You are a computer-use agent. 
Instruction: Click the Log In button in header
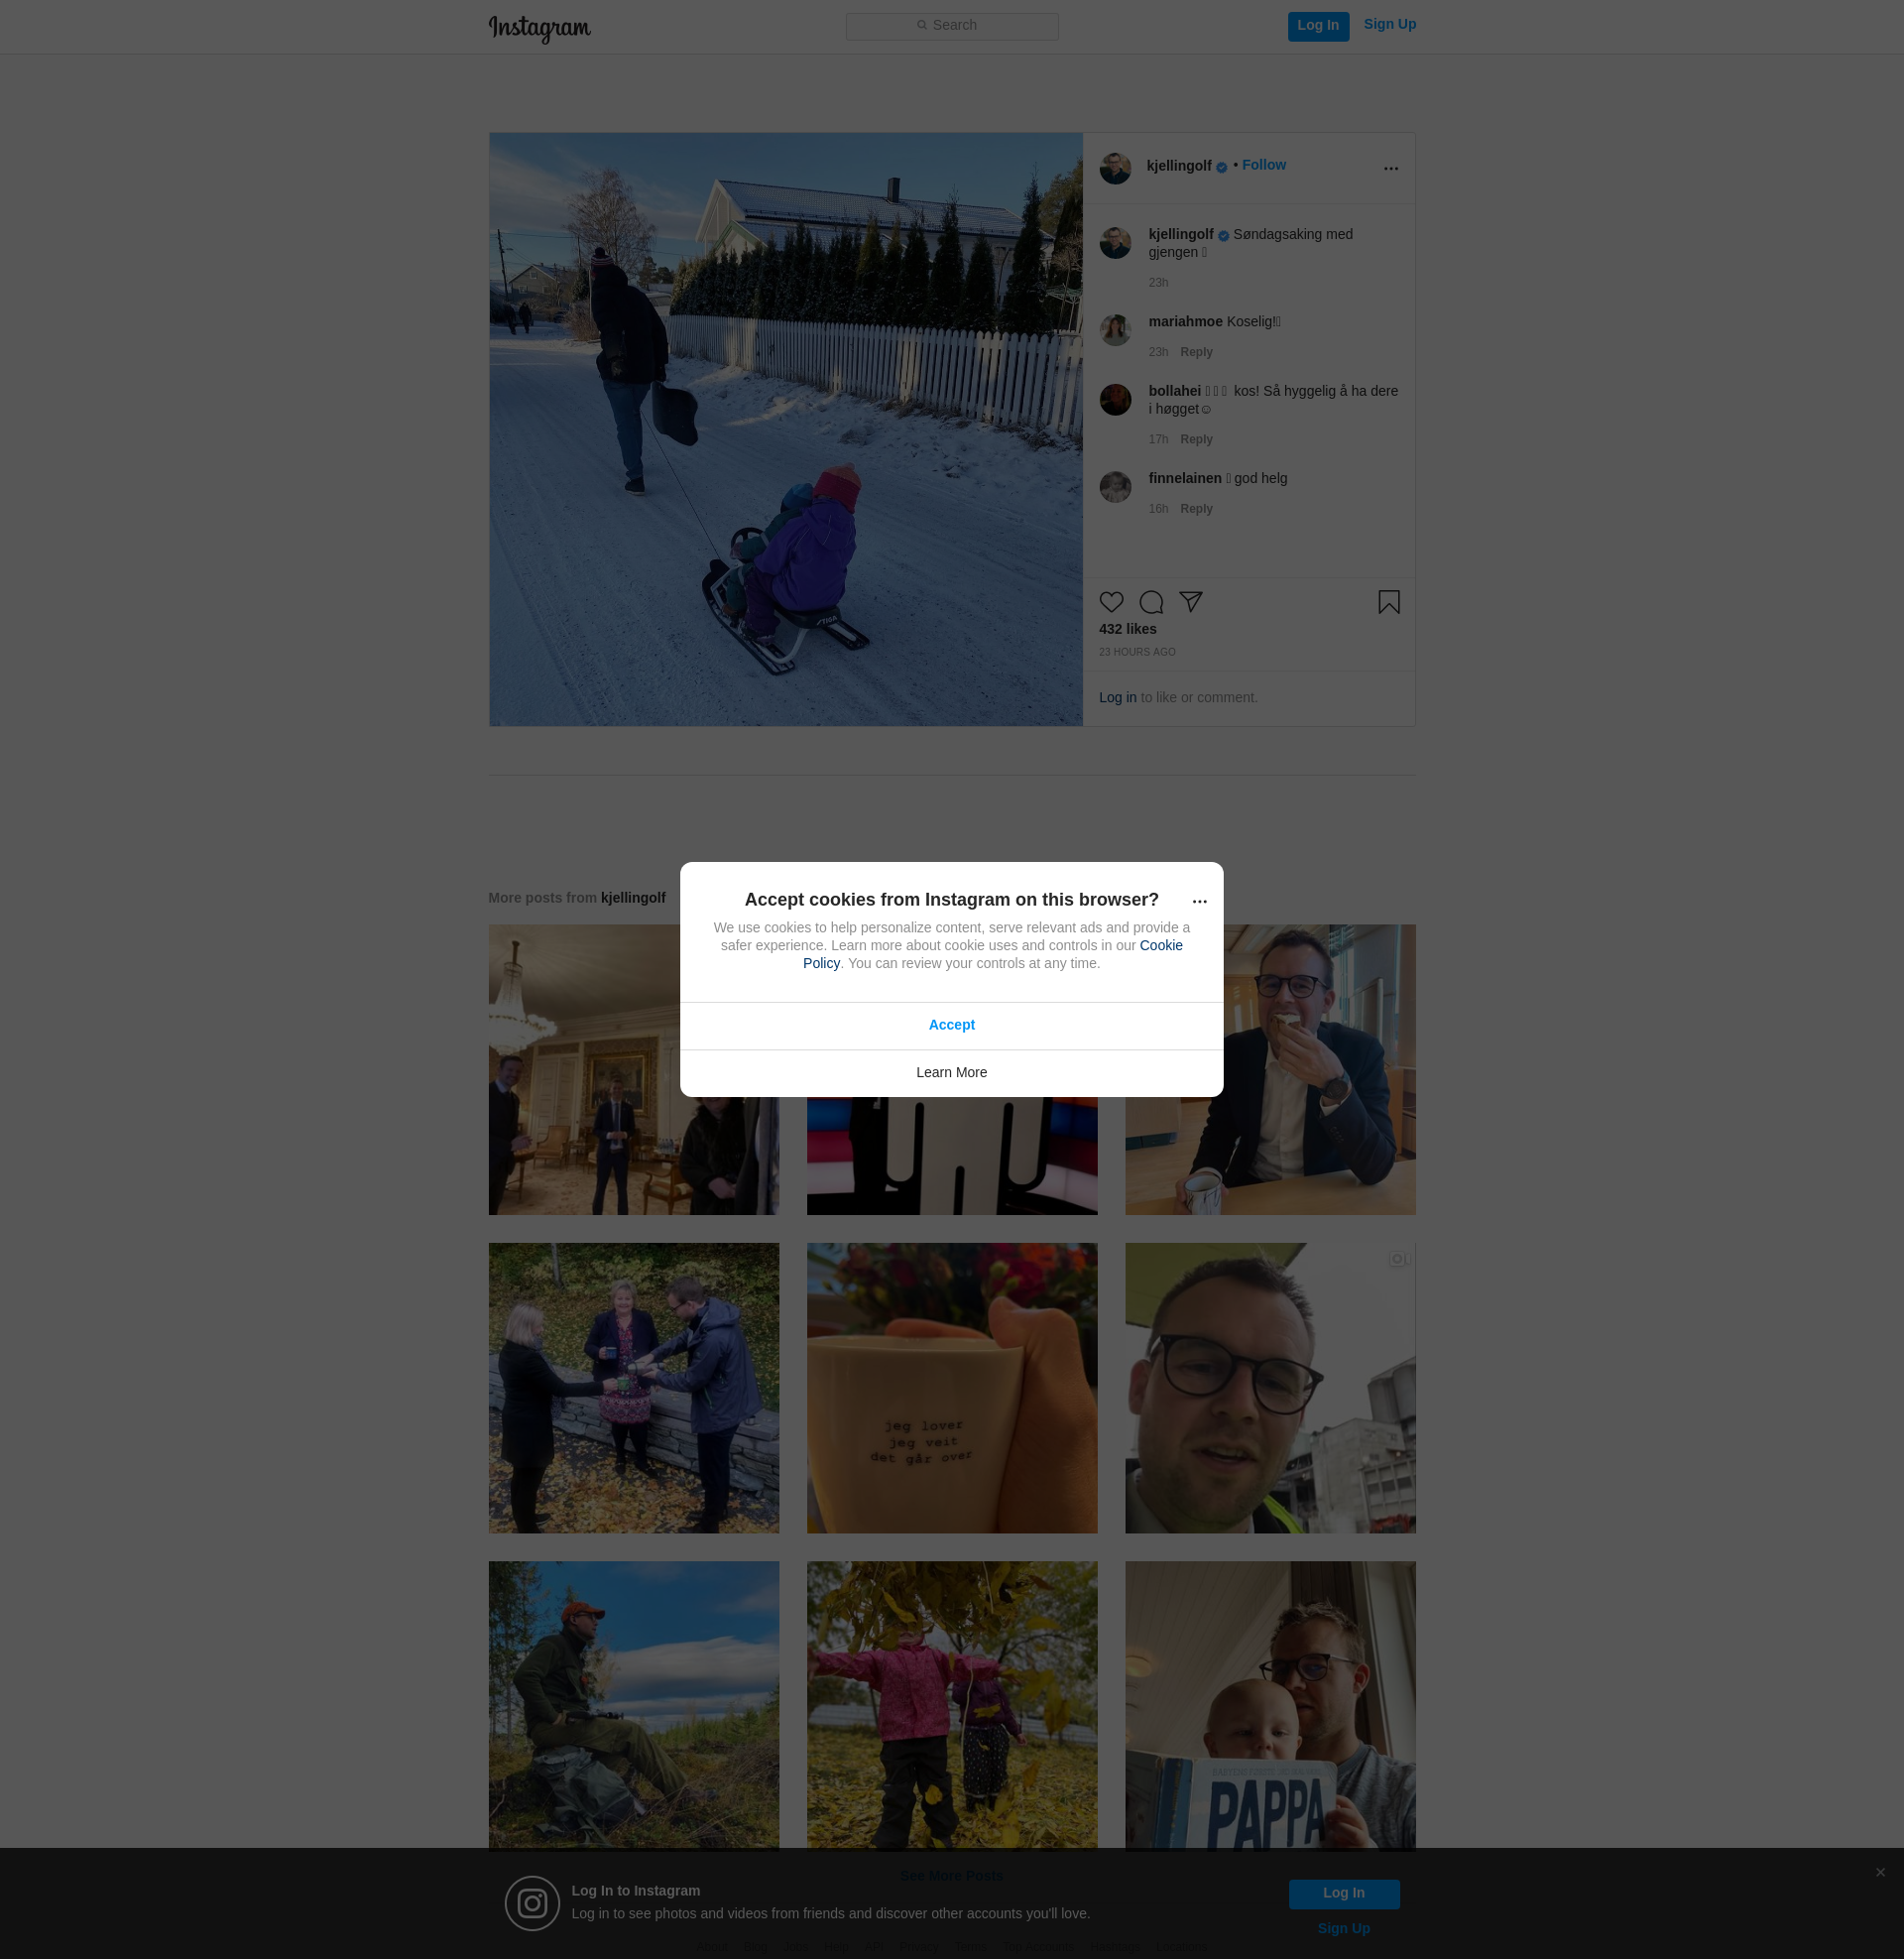pyautogui.click(x=1318, y=26)
